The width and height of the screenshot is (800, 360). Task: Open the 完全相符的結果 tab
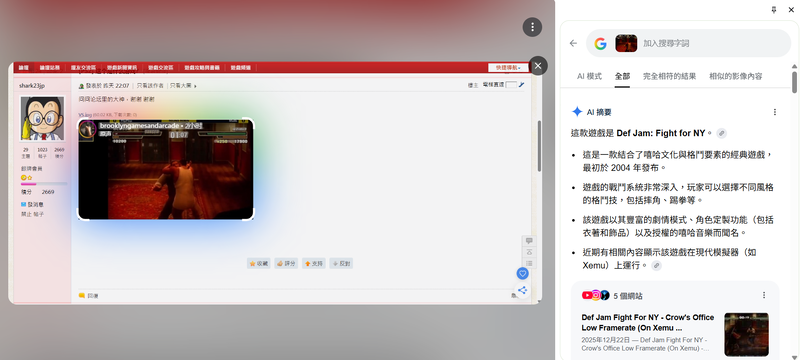(x=669, y=76)
